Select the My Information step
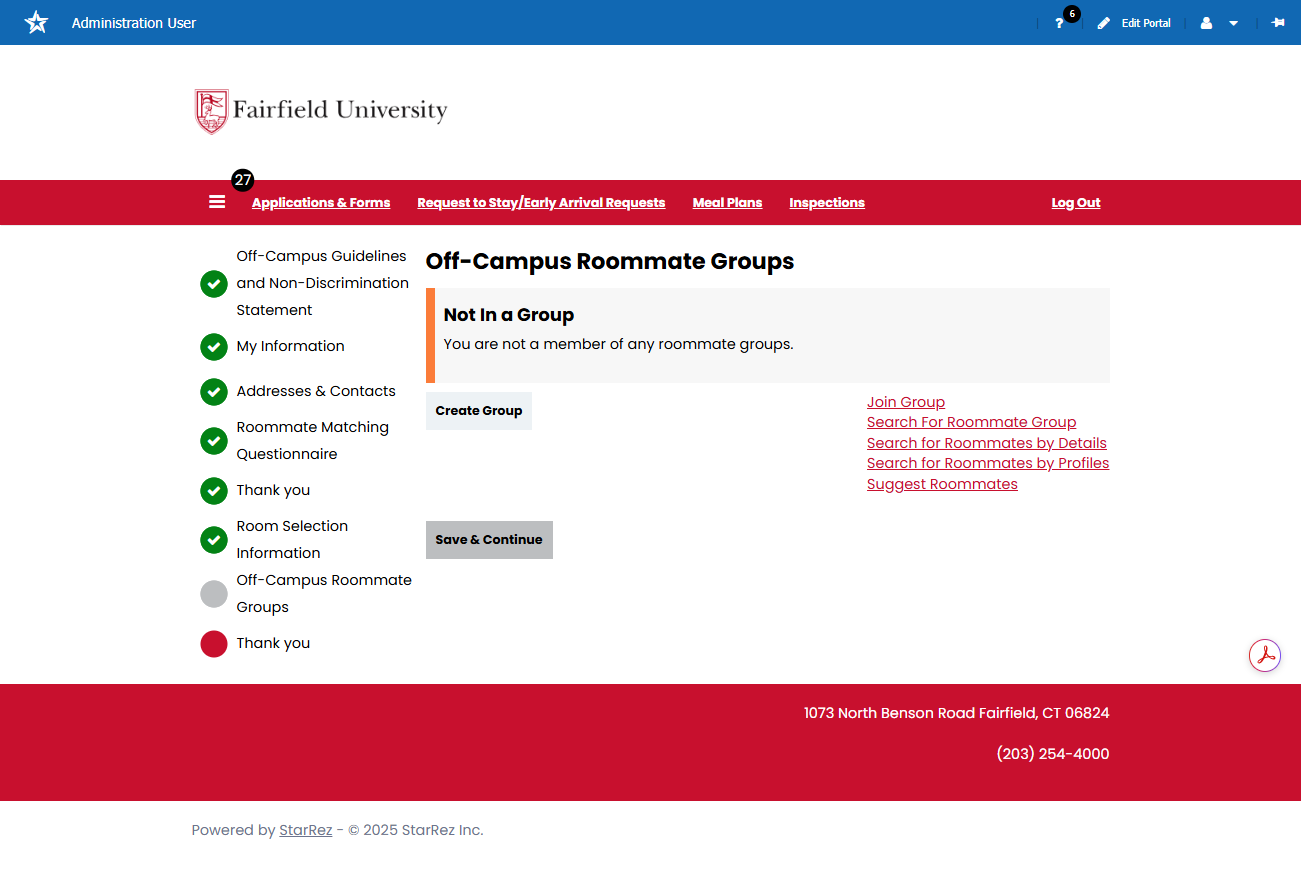This screenshot has height=881, width=1301. (x=290, y=346)
